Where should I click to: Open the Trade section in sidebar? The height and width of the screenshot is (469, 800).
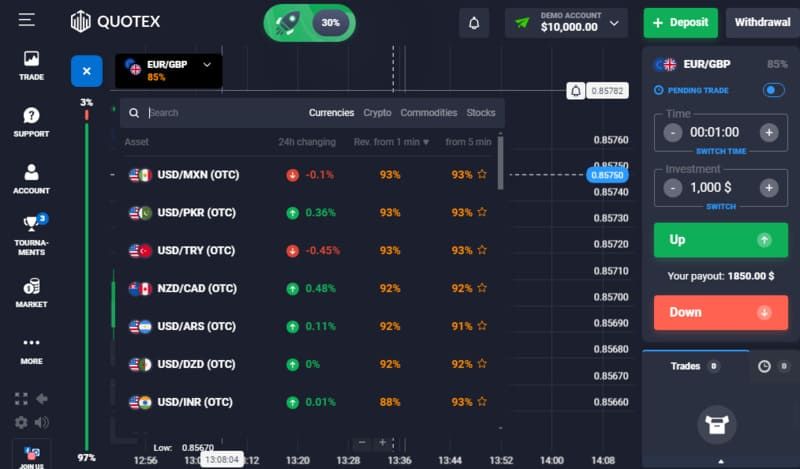[31, 66]
